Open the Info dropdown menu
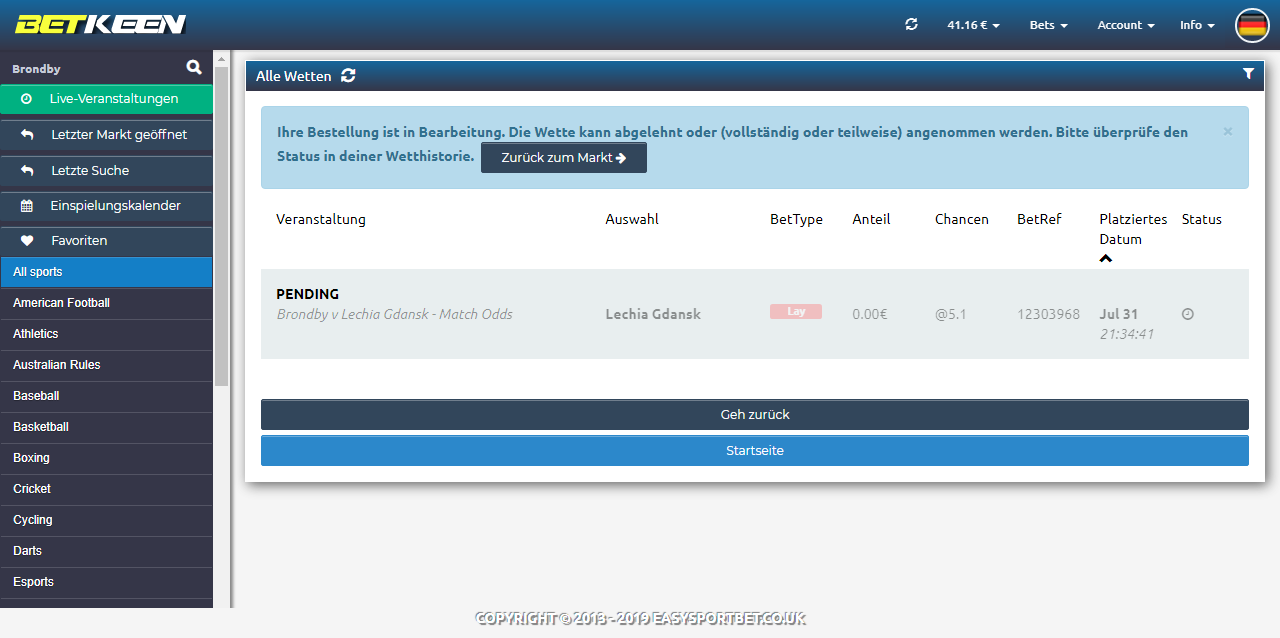Viewport: 1280px width, 638px height. pos(1197,25)
